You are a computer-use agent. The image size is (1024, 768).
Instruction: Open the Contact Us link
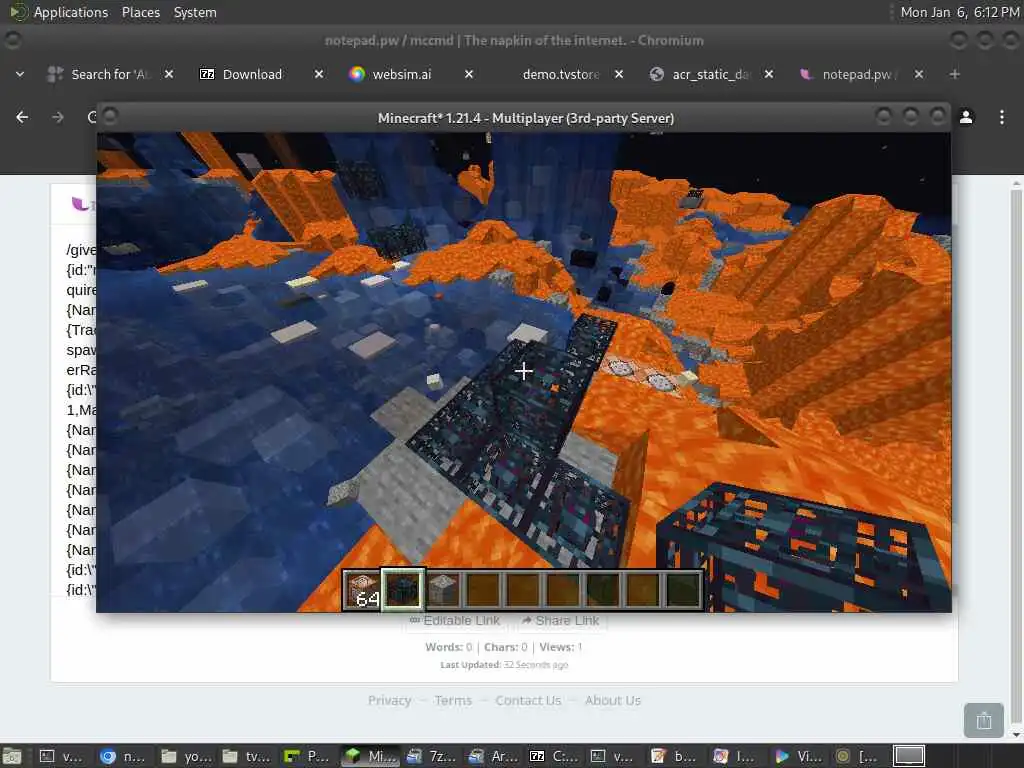pos(528,700)
